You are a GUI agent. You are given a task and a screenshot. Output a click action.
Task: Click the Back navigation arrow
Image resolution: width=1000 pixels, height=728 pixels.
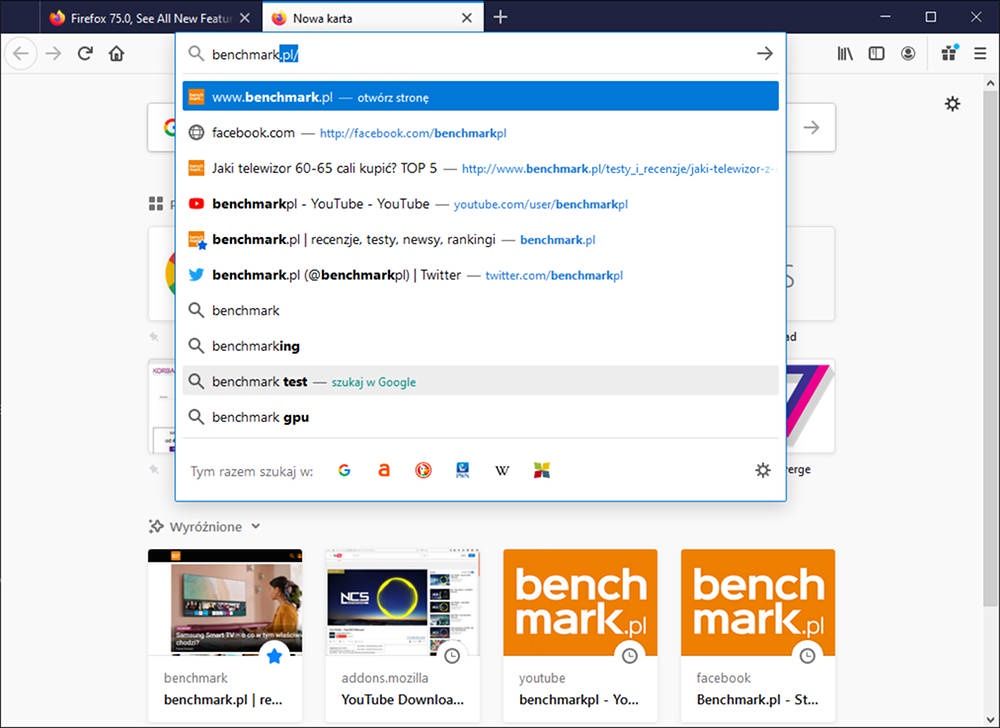[21, 54]
